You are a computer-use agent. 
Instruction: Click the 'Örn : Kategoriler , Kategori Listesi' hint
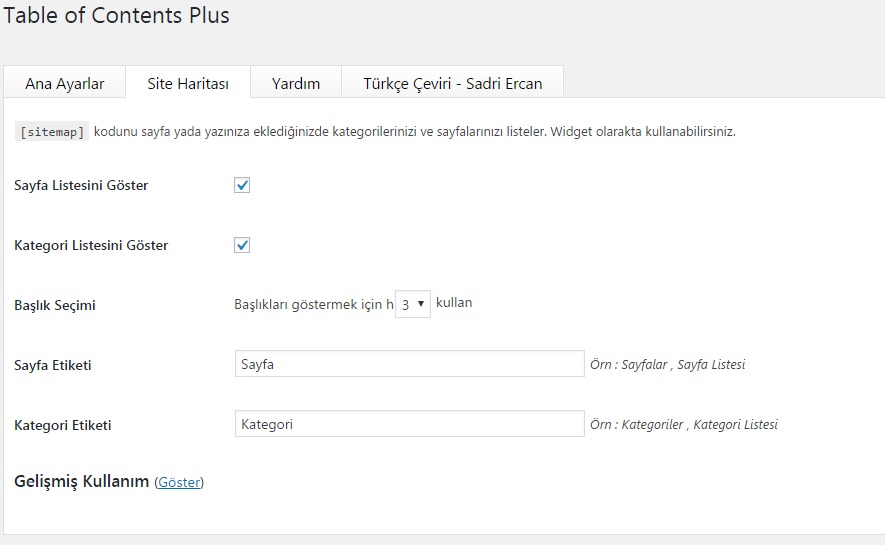click(684, 424)
